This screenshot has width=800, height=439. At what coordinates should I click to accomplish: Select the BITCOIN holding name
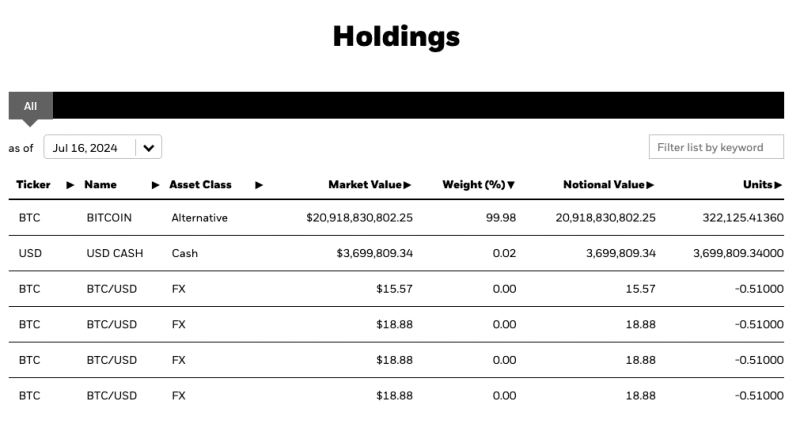tap(109, 217)
